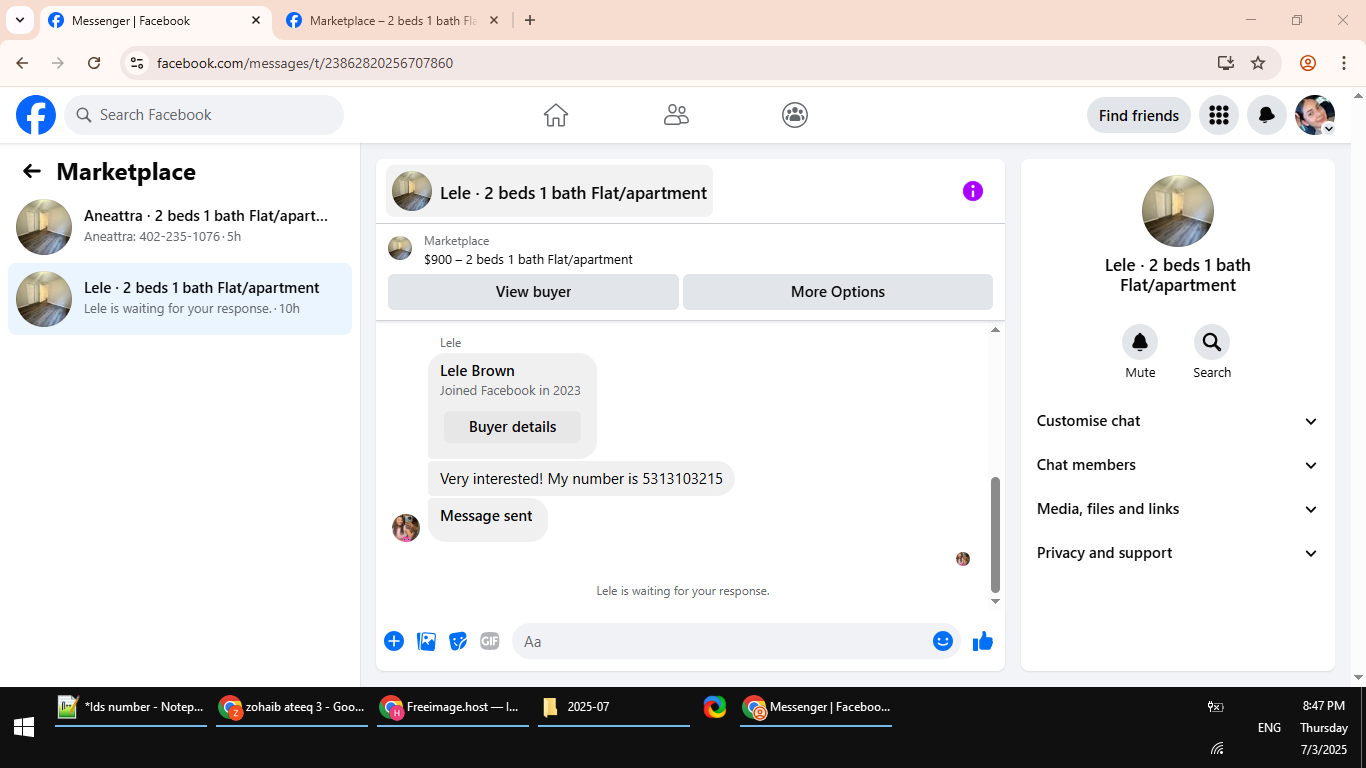Image resolution: width=1366 pixels, height=768 pixels.
Task: Open Aneattra conversation in list
Action: point(180,227)
